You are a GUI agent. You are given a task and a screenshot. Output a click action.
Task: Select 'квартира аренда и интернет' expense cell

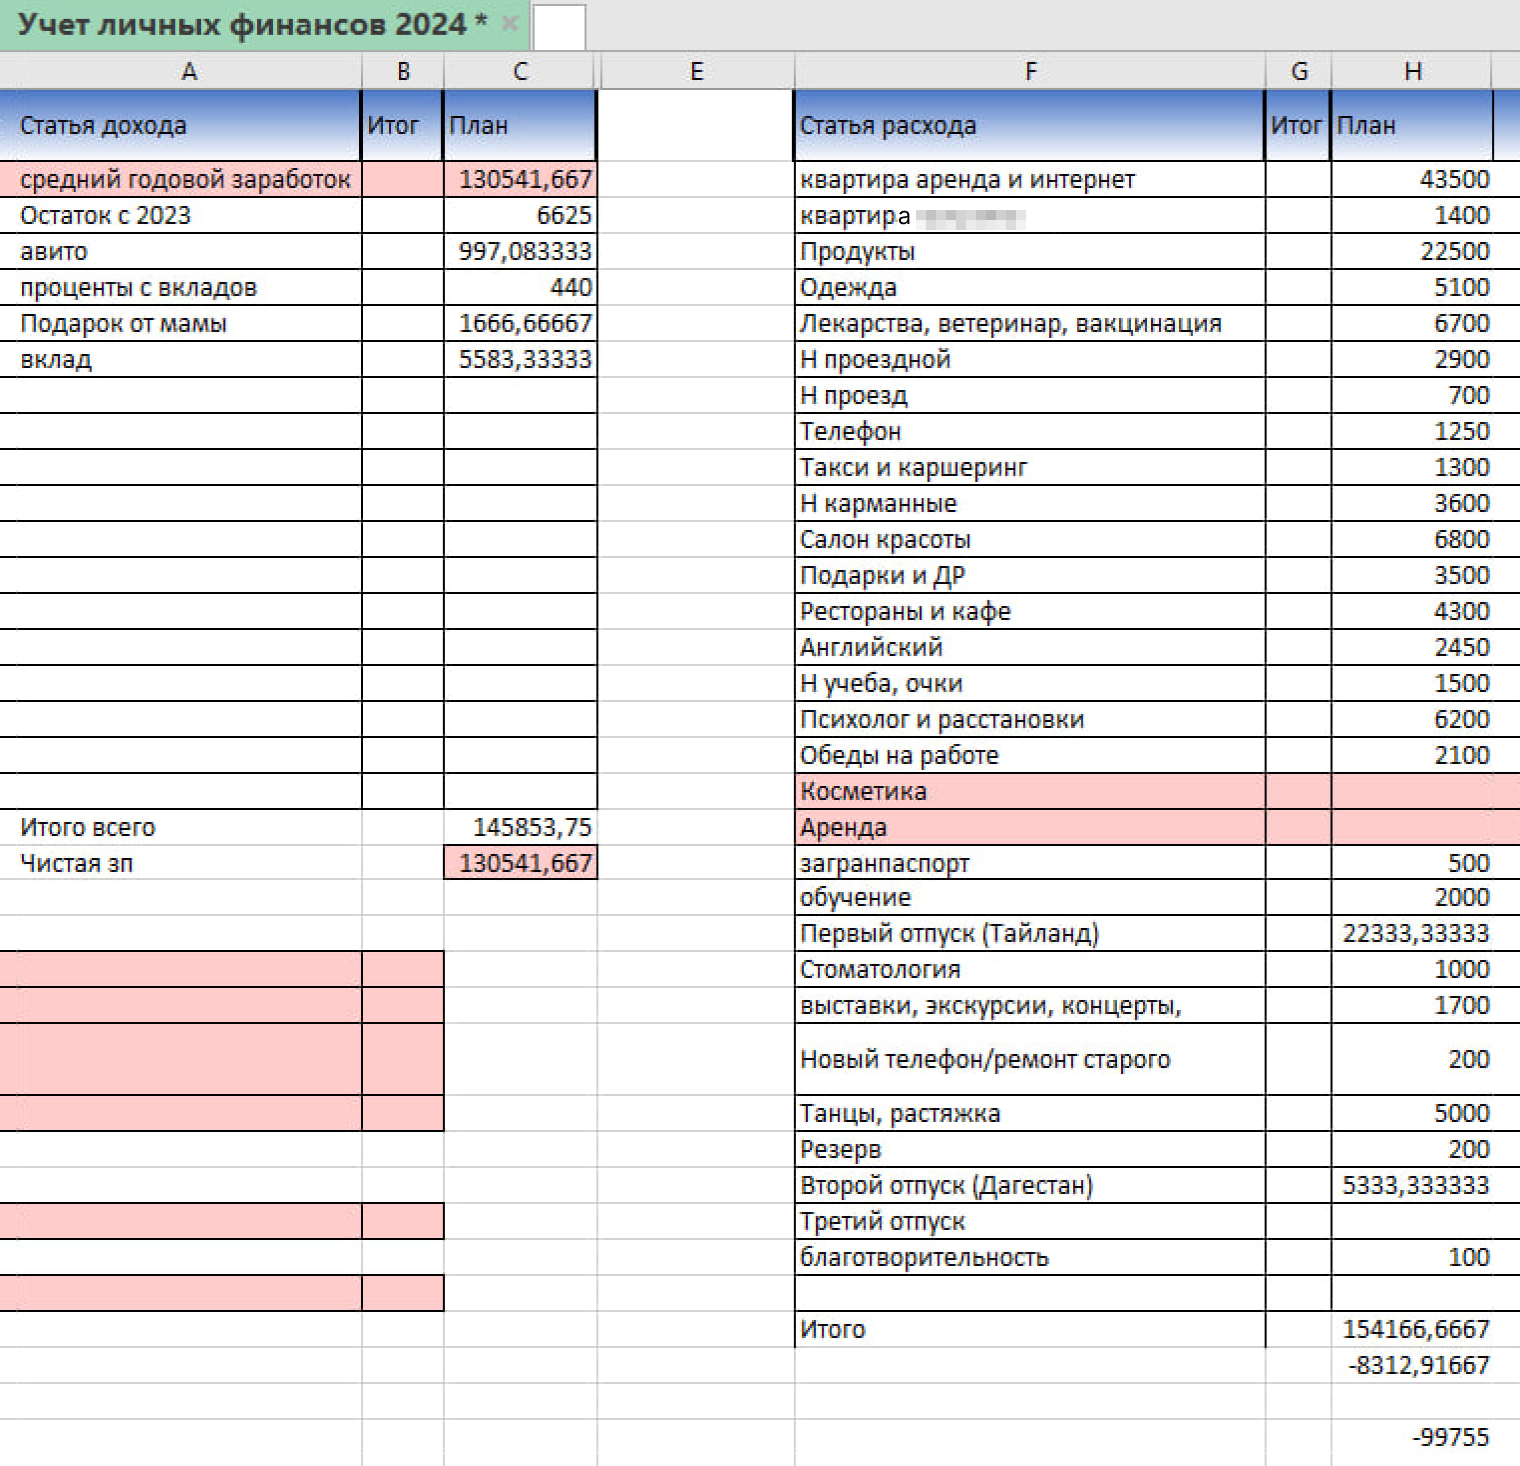pos(1030,179)
